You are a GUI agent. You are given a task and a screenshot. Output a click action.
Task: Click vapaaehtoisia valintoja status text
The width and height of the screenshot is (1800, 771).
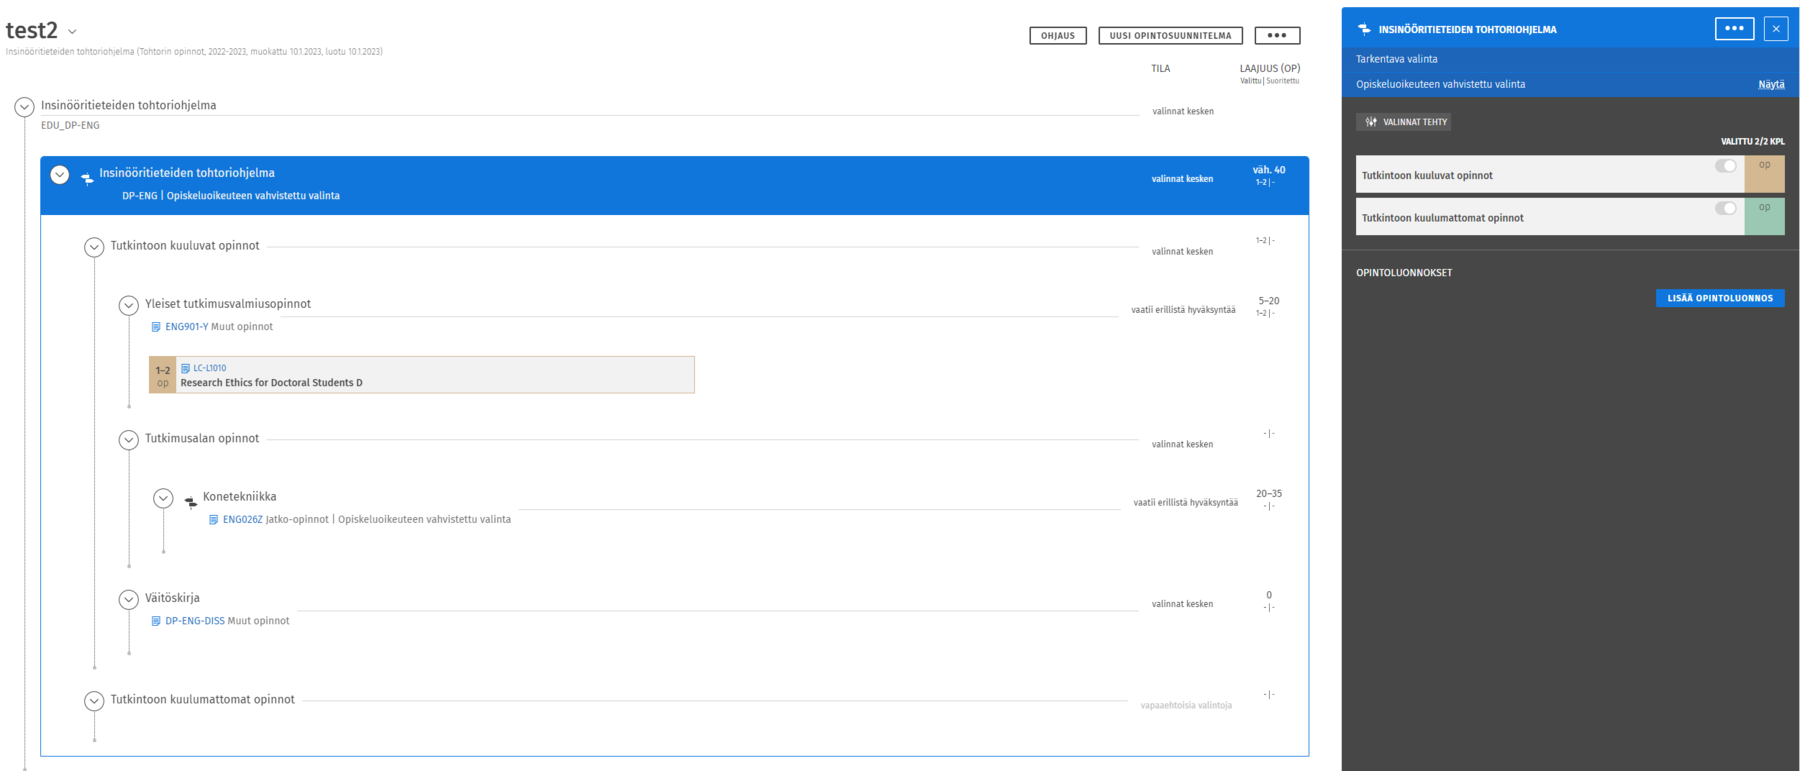point(1186,706)
